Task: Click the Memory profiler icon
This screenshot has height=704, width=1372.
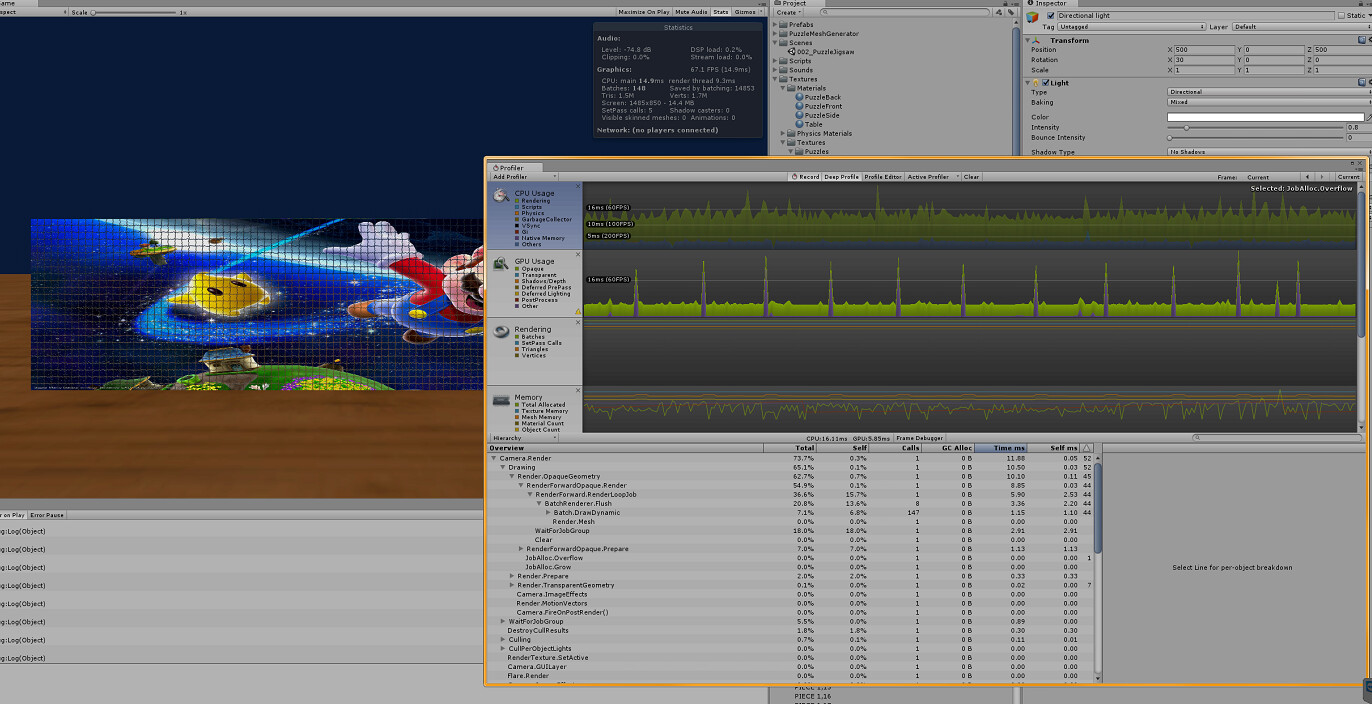Action: pos(501,400)
